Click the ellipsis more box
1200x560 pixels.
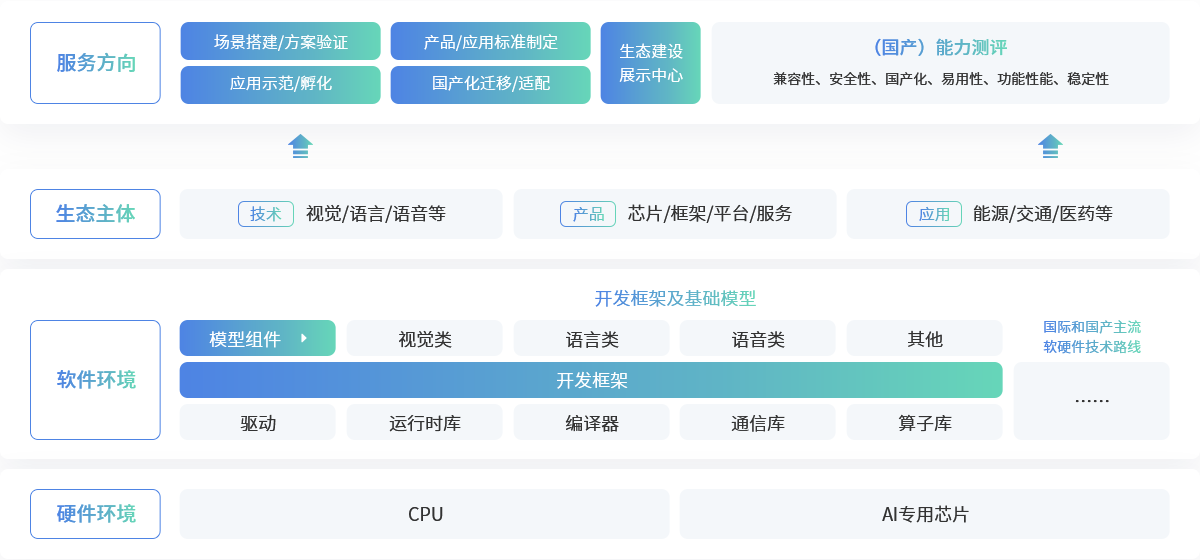coord(1092,400)
